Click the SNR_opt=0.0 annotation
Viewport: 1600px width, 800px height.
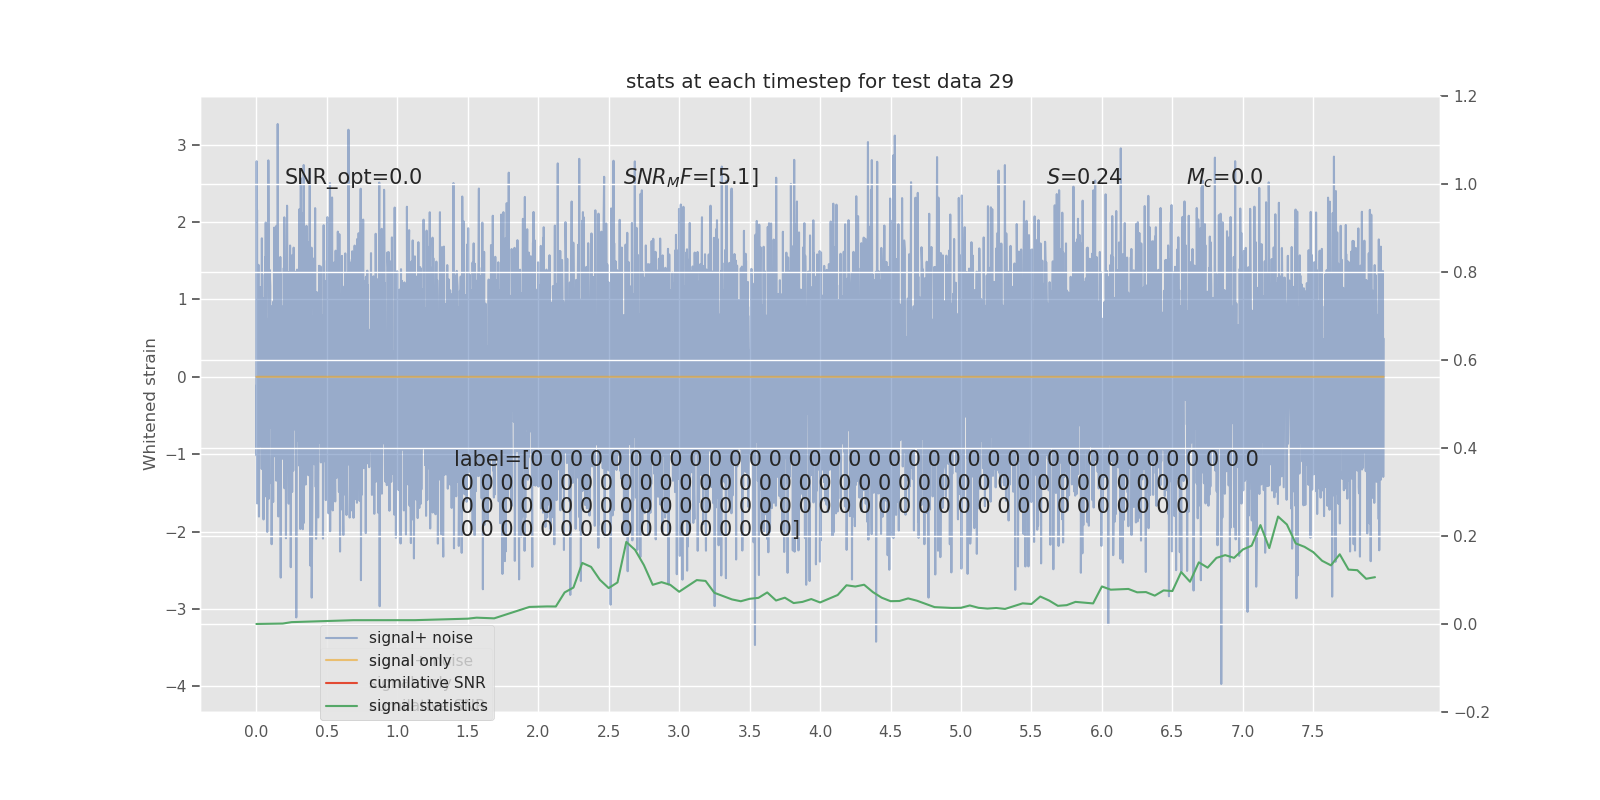pyautogui.click(x=353, y=177)
